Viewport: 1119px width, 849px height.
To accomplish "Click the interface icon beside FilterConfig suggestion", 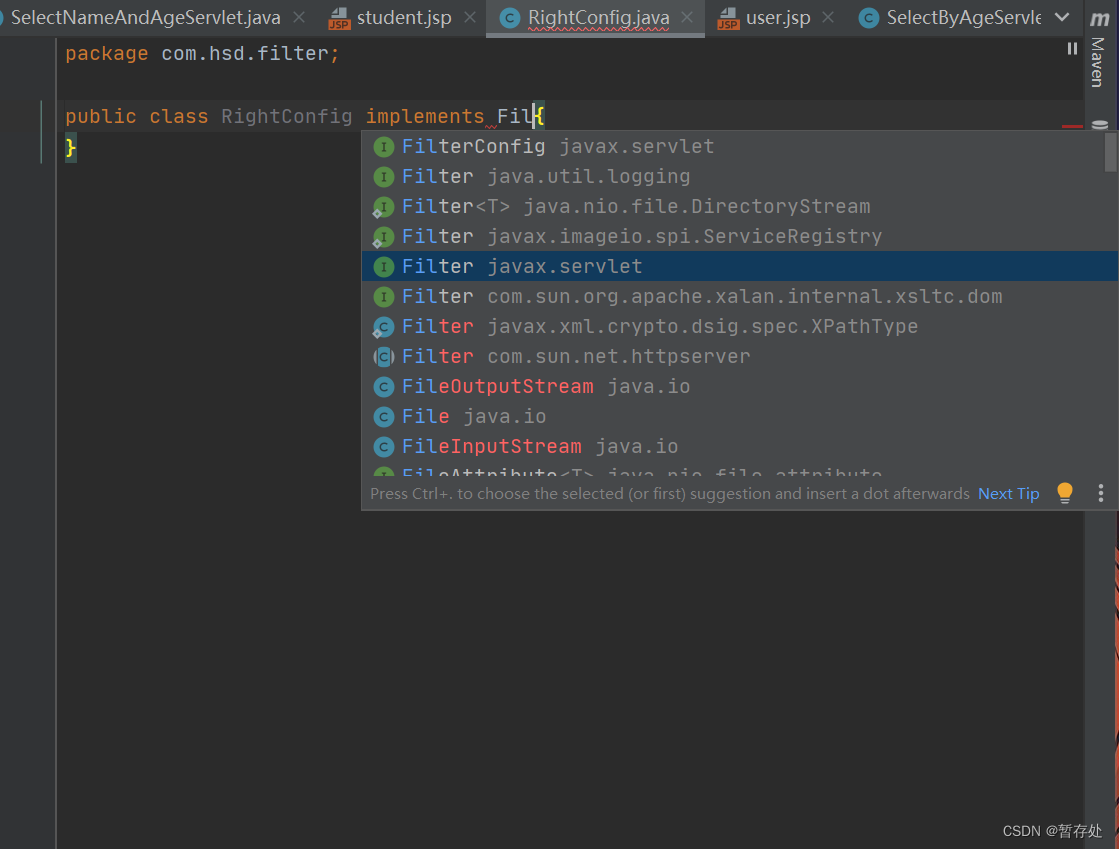I will tap(383, 147).
